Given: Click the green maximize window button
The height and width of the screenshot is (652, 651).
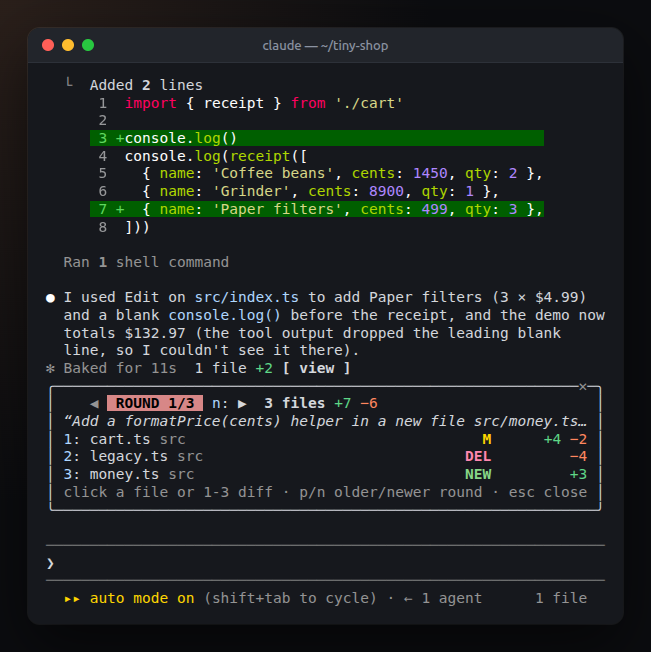Looking at the screenshot, I should pyautogui.click(x=88, y=45).
